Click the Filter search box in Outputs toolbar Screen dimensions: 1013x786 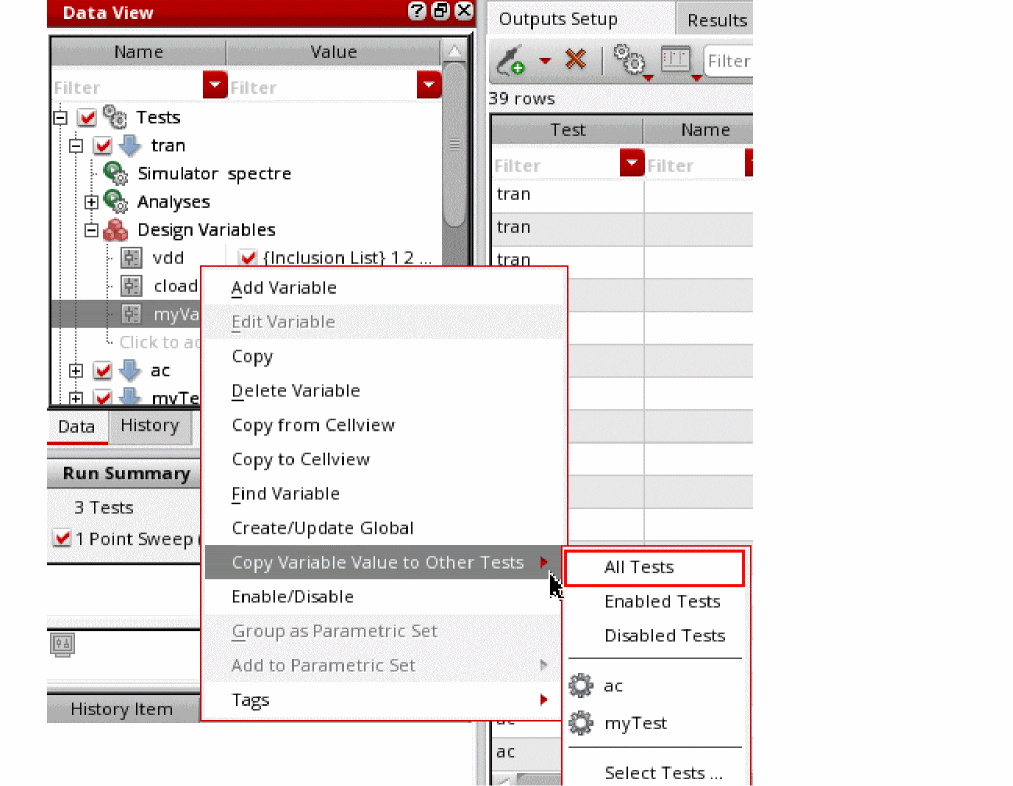coord(728,61)
